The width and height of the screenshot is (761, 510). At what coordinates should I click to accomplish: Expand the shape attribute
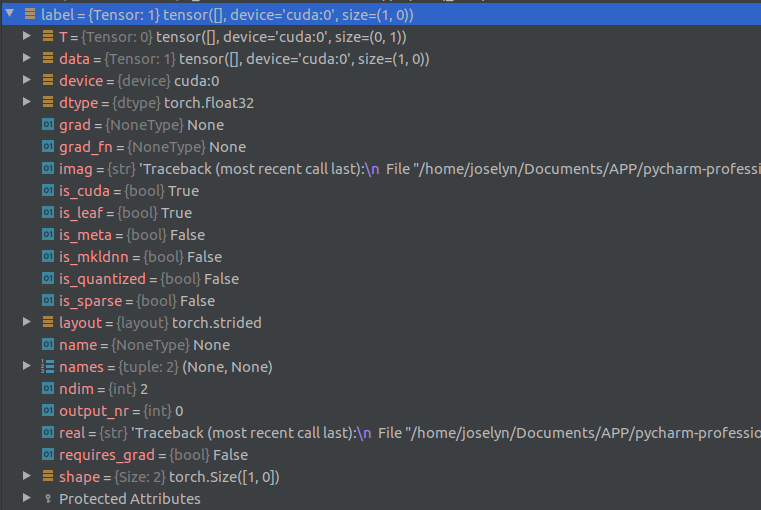click(x=27, y=476)
